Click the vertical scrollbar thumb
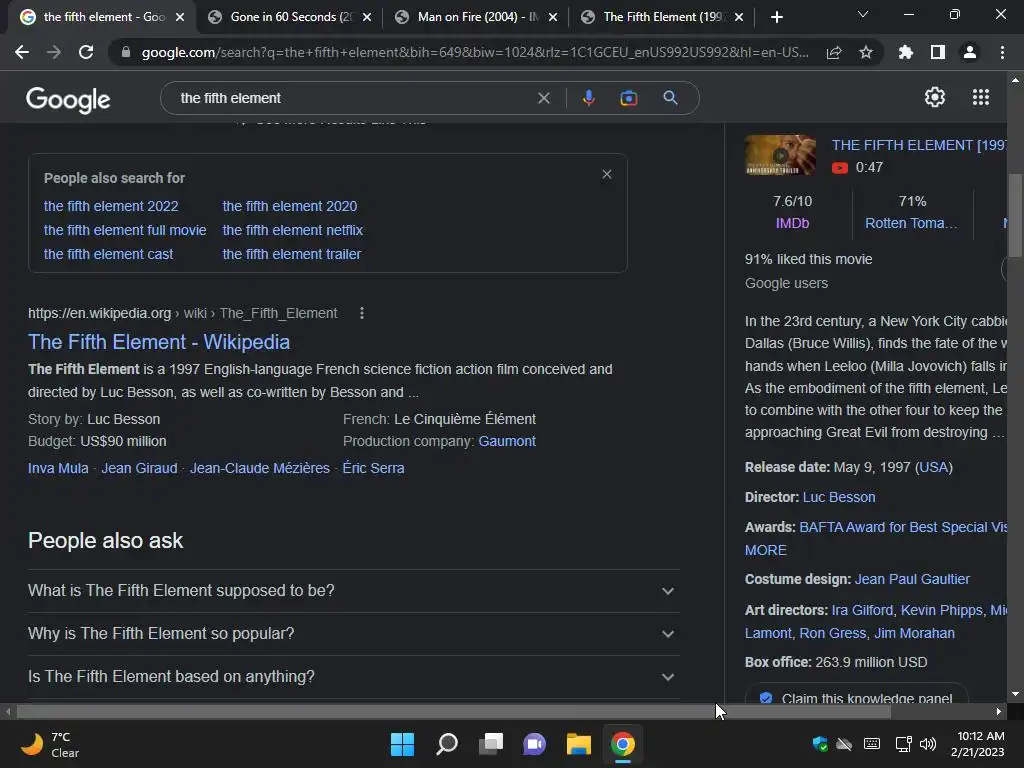Viewport: 1024px width, 768px height. coord(1015,215)
